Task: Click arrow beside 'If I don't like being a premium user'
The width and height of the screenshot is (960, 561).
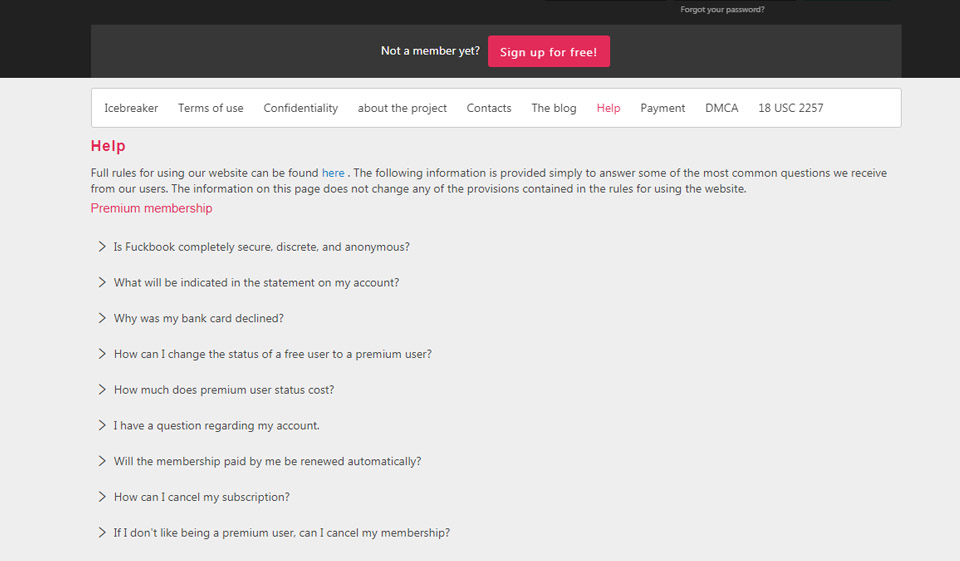Action: click(x=102, y=533)
